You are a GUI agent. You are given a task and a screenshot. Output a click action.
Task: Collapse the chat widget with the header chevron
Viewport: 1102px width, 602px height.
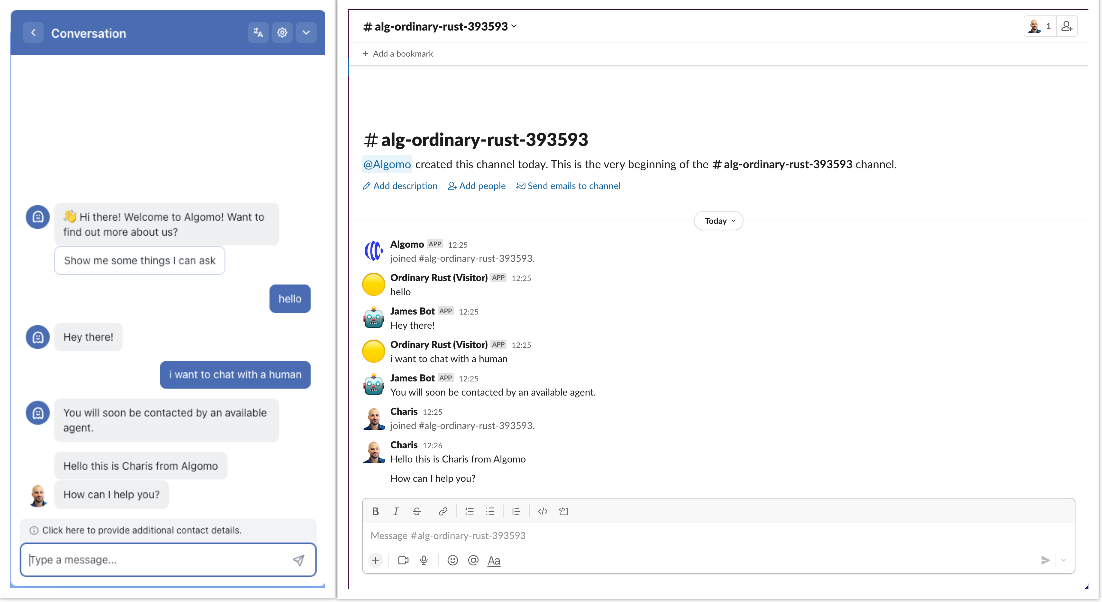click(306, 32)
